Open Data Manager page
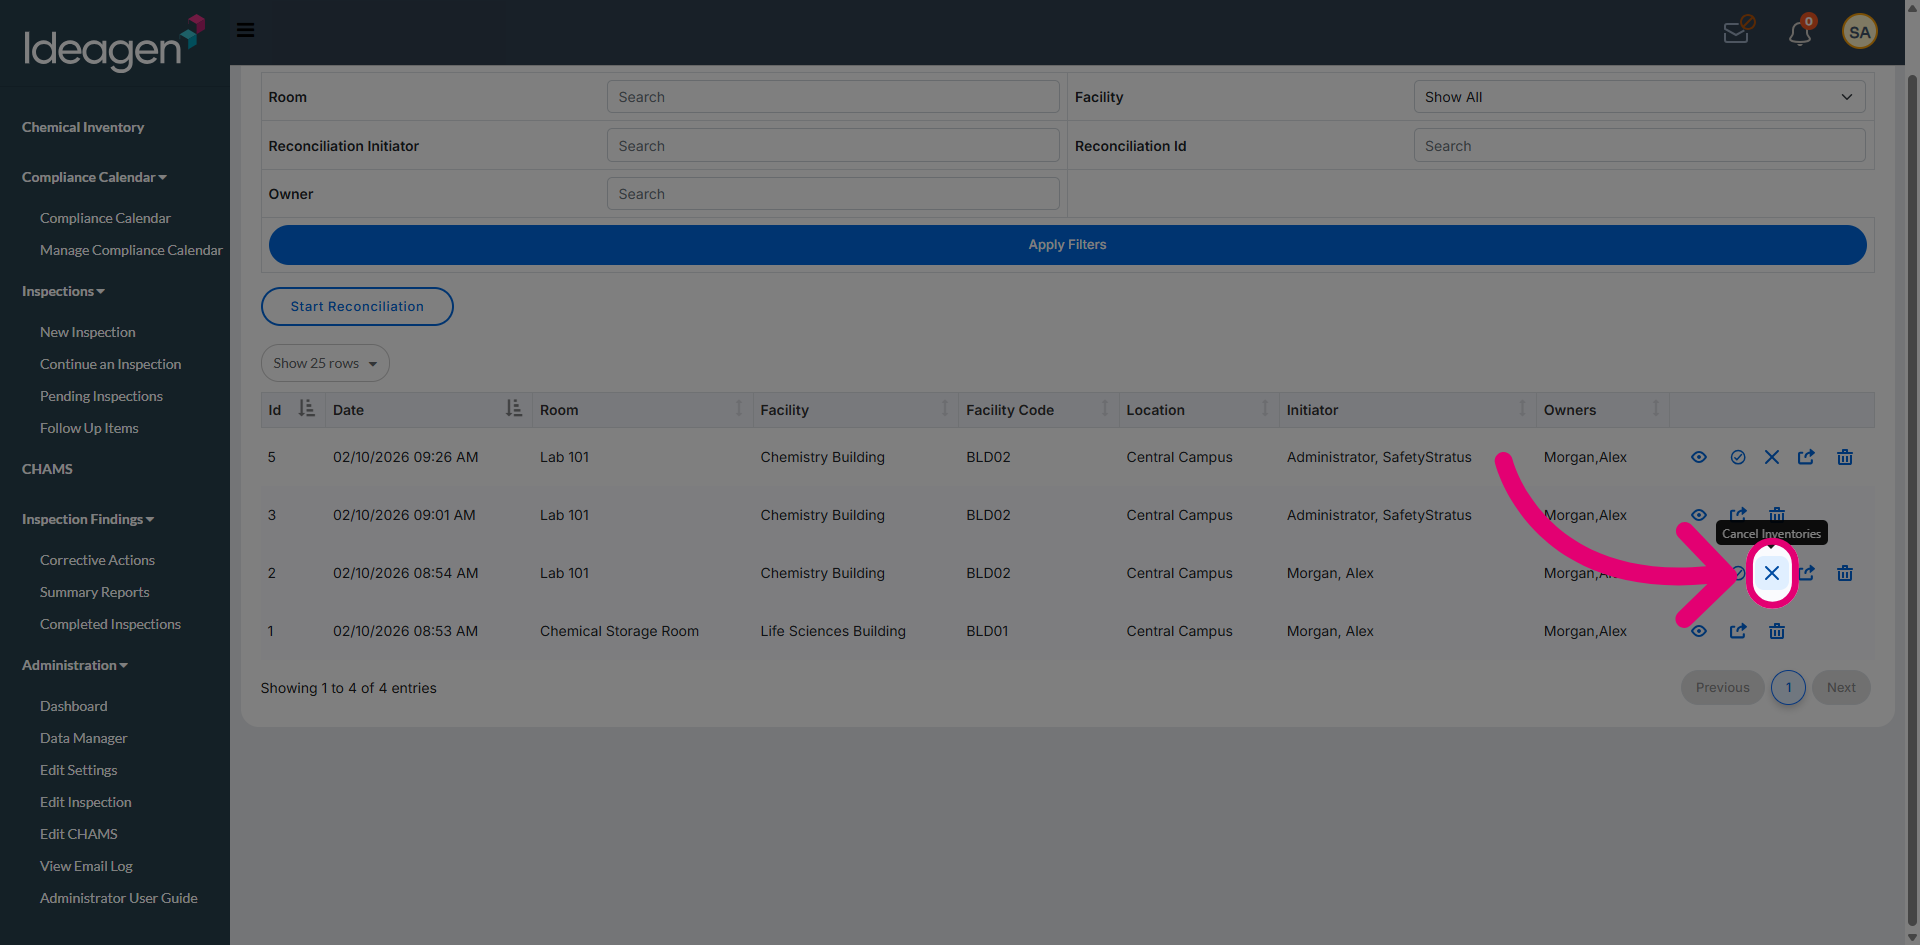 tap(83, 738)
